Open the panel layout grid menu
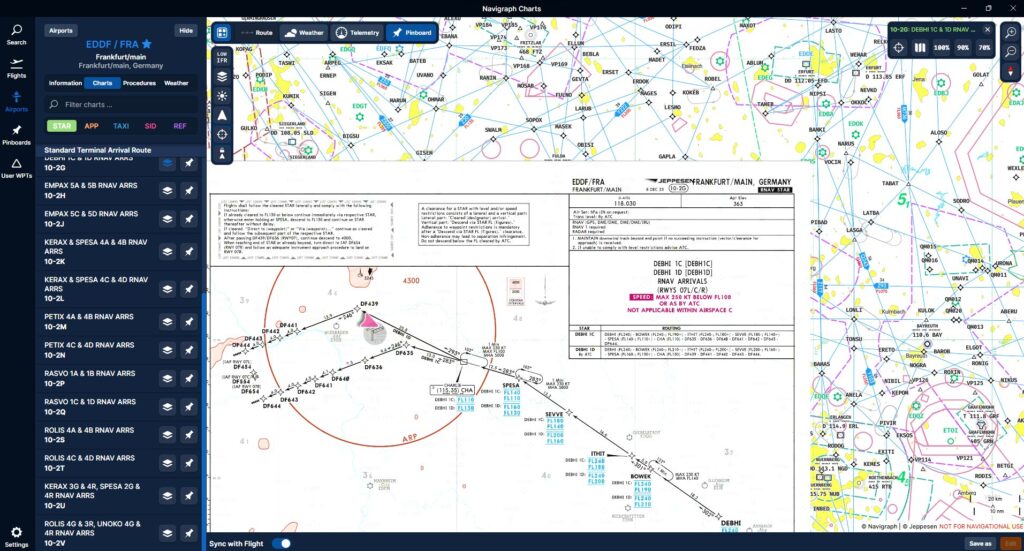 (222, 32)
